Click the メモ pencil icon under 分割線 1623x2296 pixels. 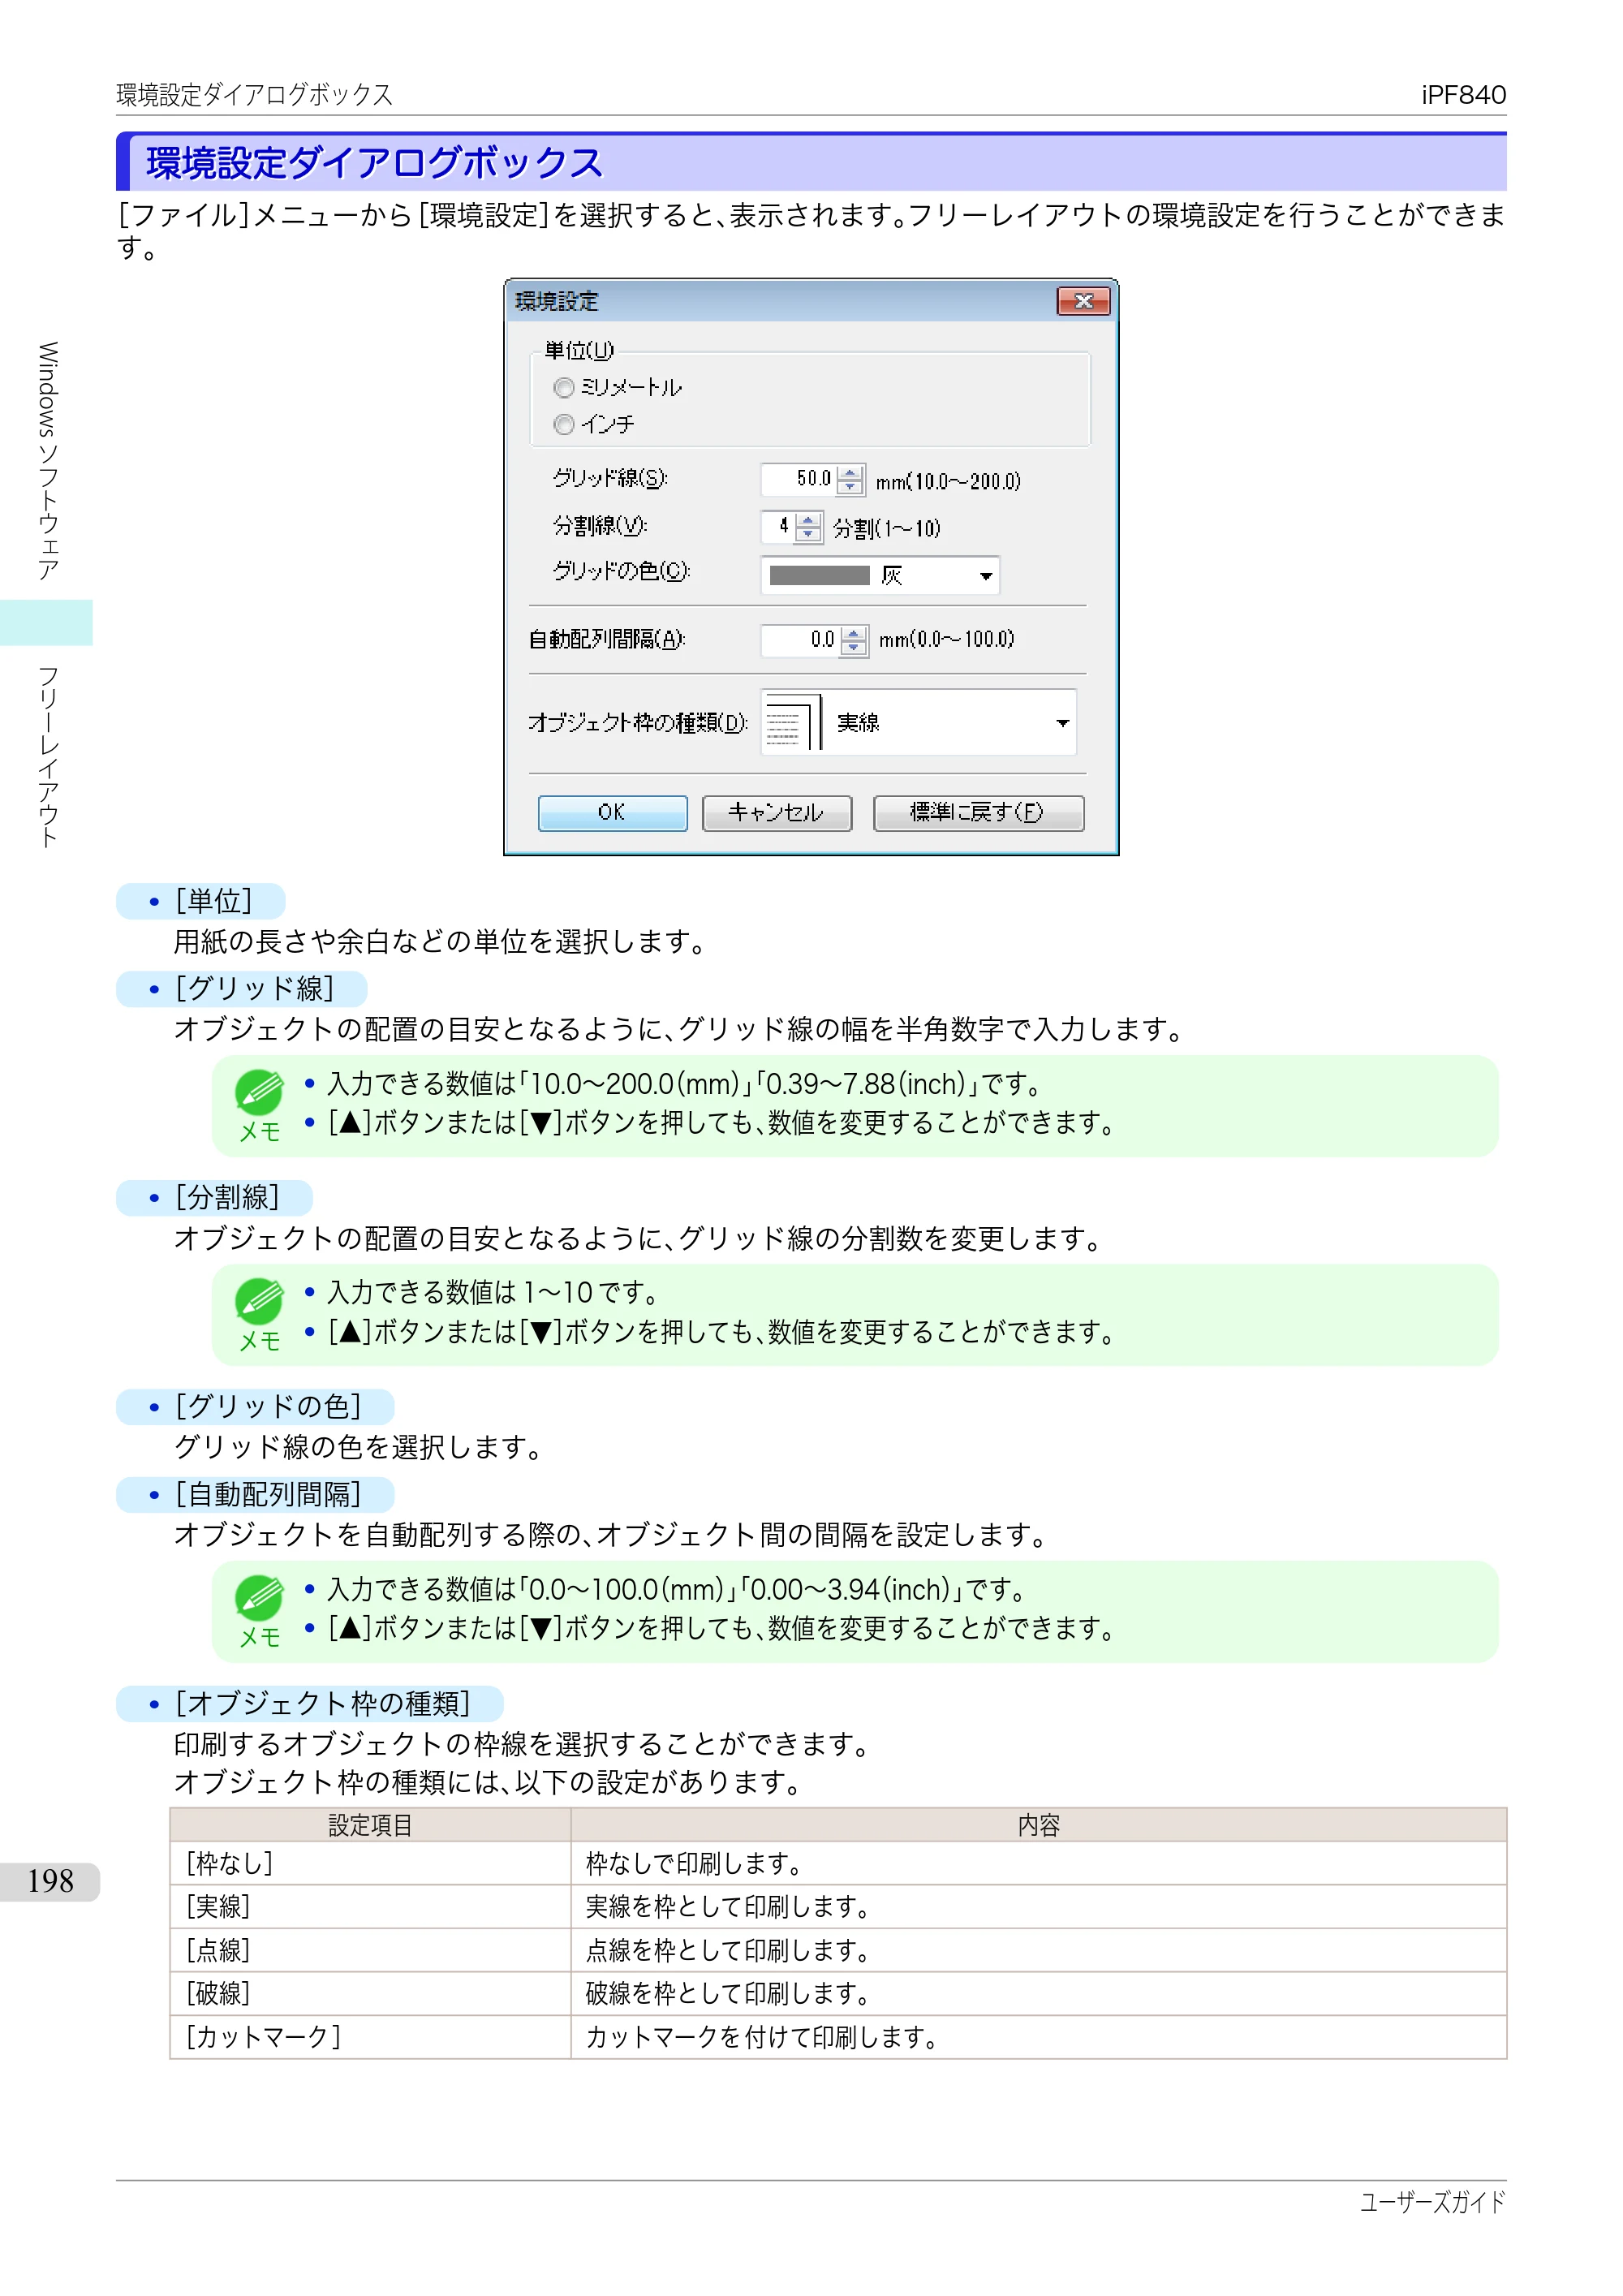pos(259,1302)
